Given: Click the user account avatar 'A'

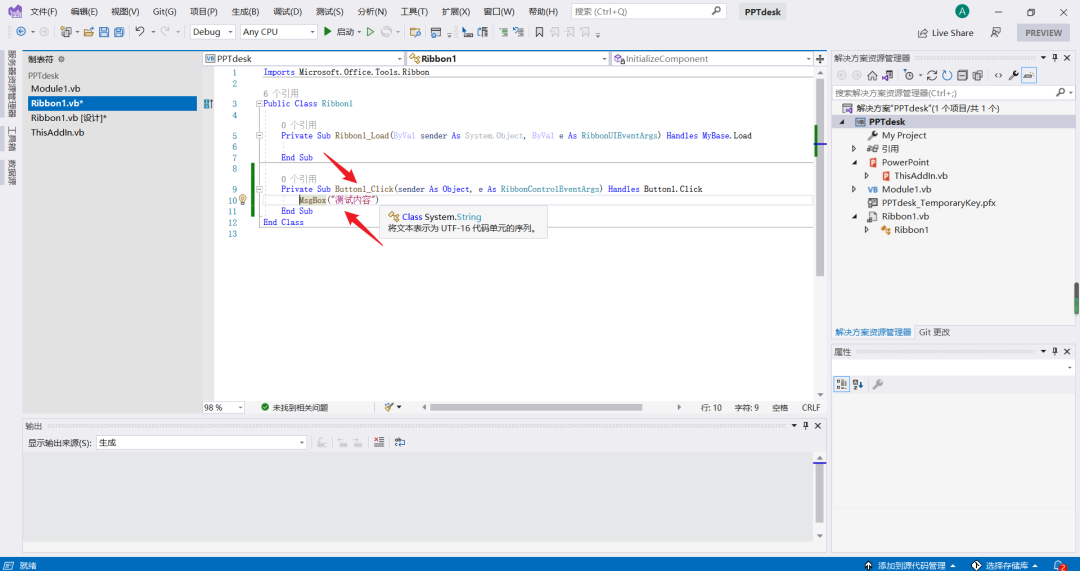Looking at the screenshot, I should (962, 11).
